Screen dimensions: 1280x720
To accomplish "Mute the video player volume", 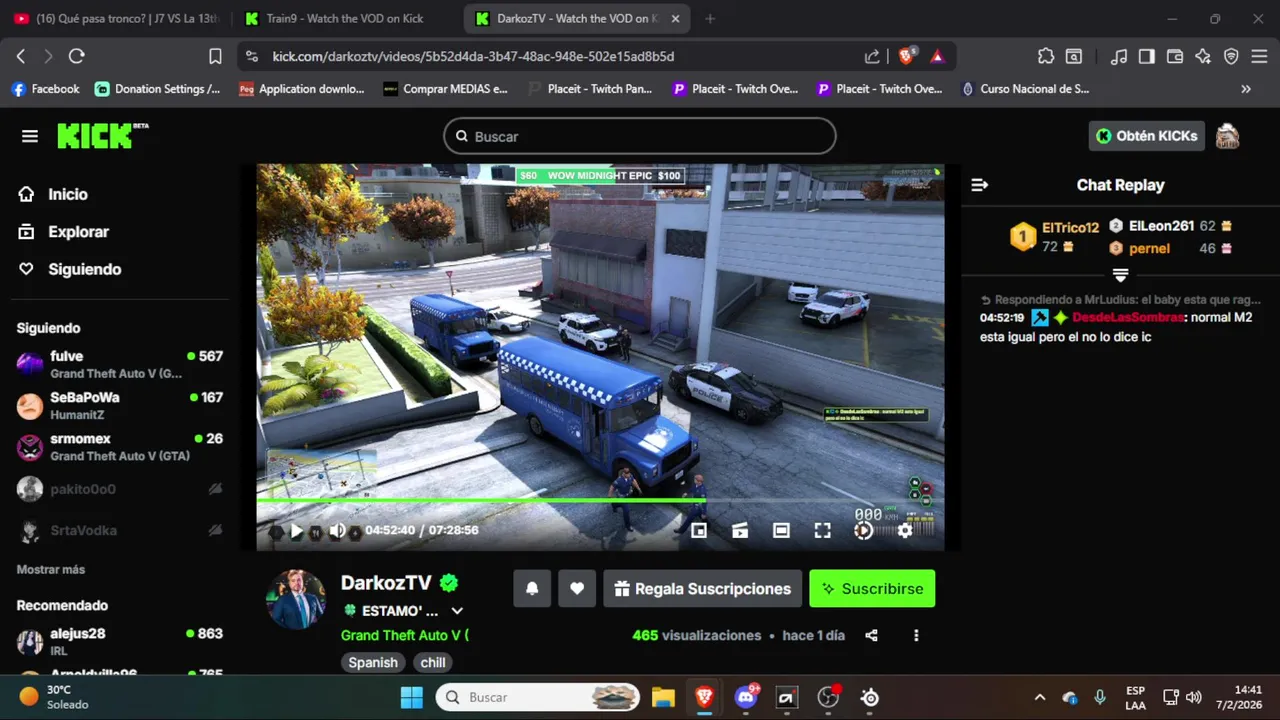I will (x=338, y=531).
